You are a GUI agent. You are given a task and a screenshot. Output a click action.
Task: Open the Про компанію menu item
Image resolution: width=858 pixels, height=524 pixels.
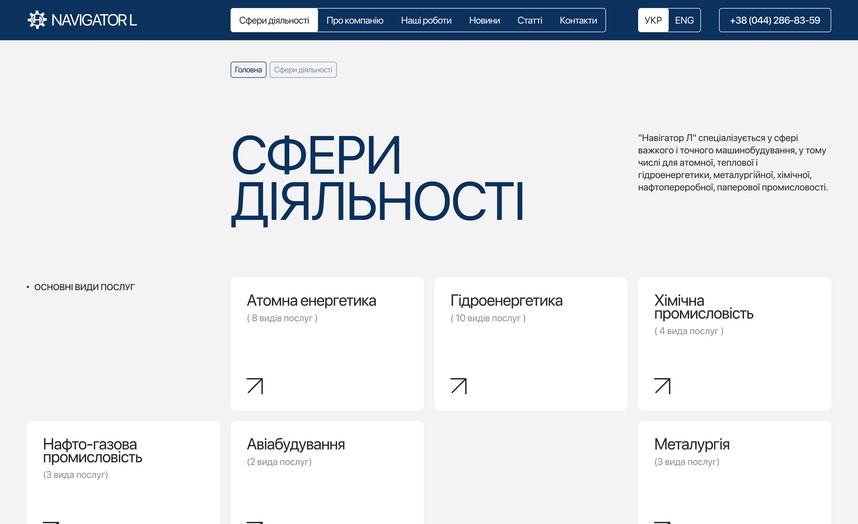click(x=355, y=20)
